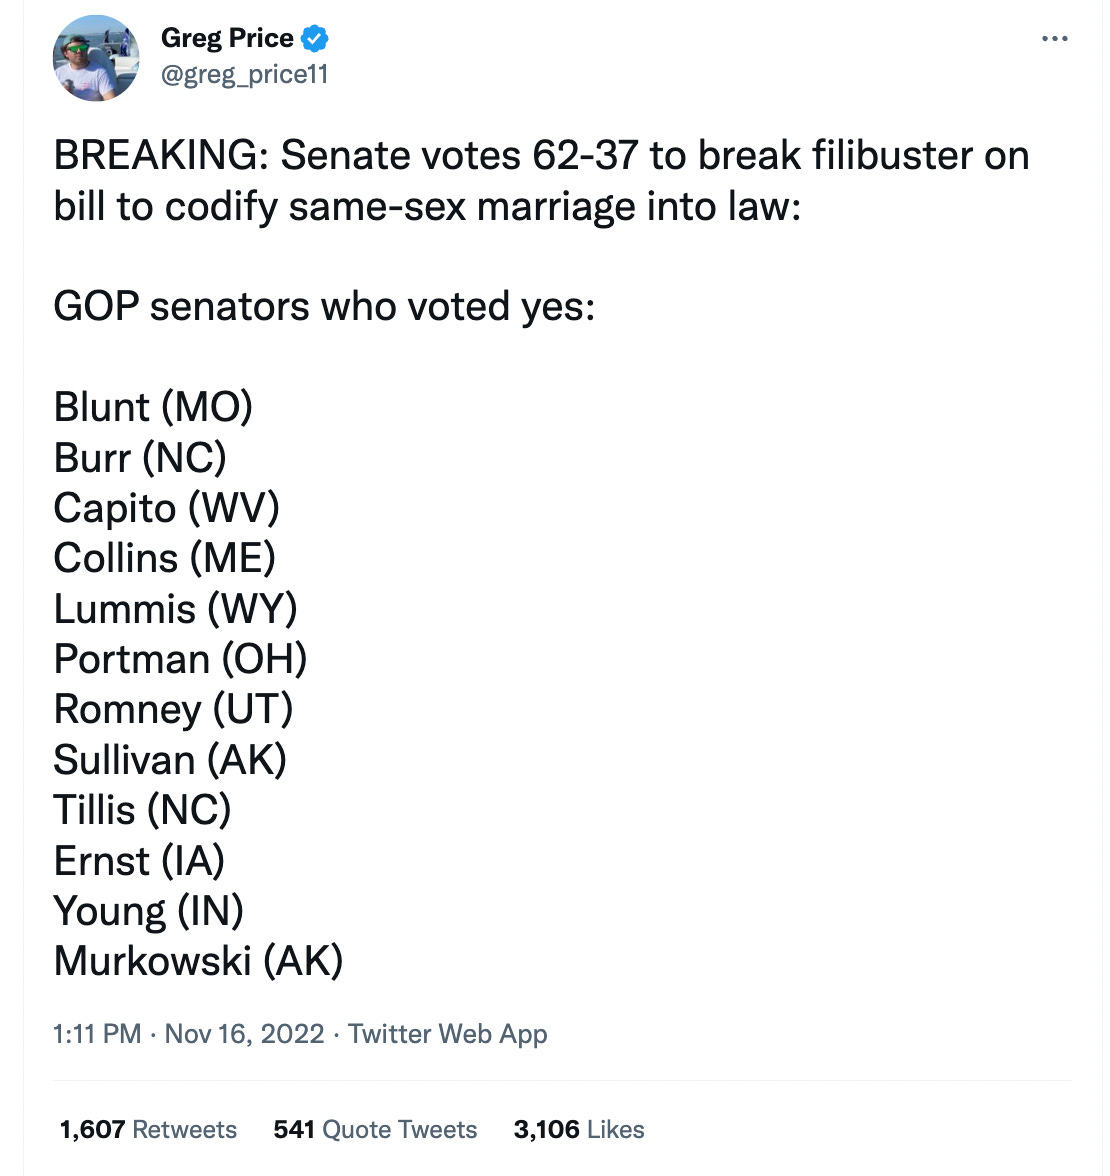
Task: Open the @greg_price11 handle link
Action: click(x=244, y=74)
